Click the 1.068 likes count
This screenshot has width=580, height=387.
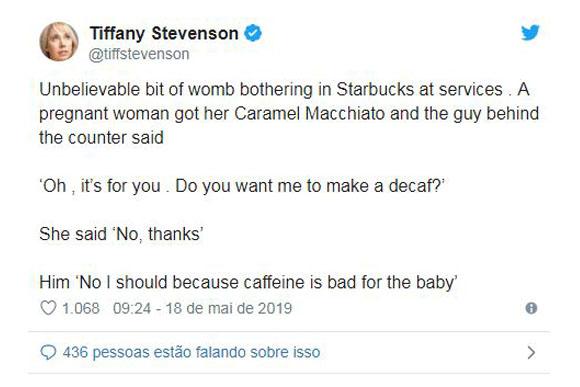pos(81,308)
